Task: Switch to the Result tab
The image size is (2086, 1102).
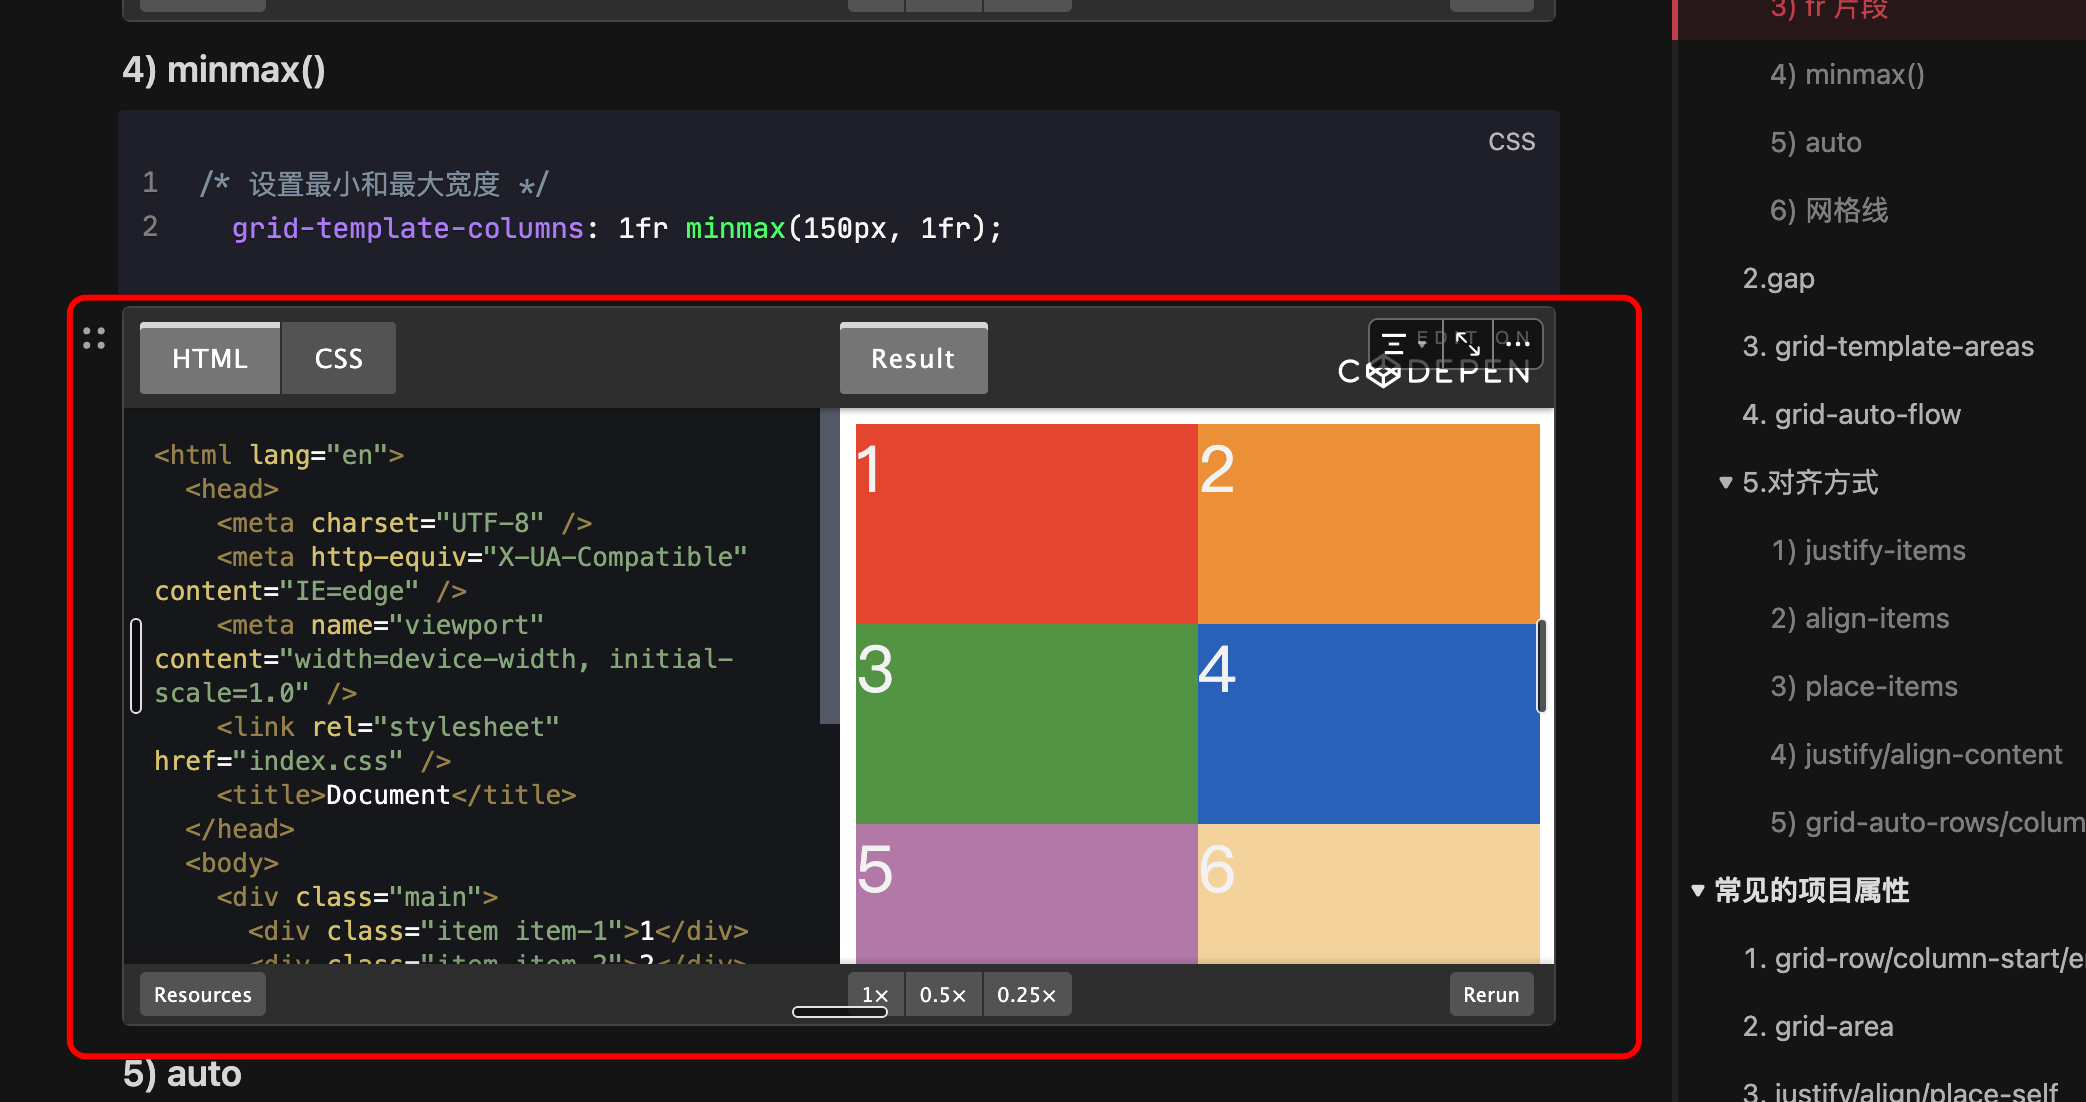Action: [x=913, y=358]
